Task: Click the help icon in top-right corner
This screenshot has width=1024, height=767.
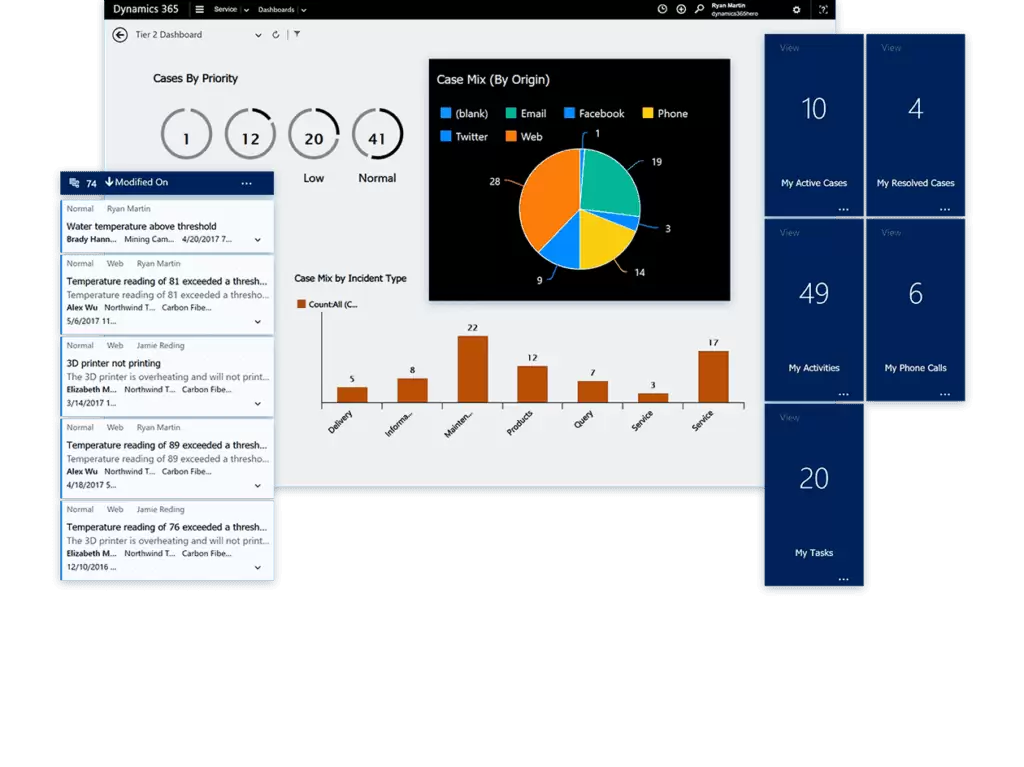Action: [823, 9]
